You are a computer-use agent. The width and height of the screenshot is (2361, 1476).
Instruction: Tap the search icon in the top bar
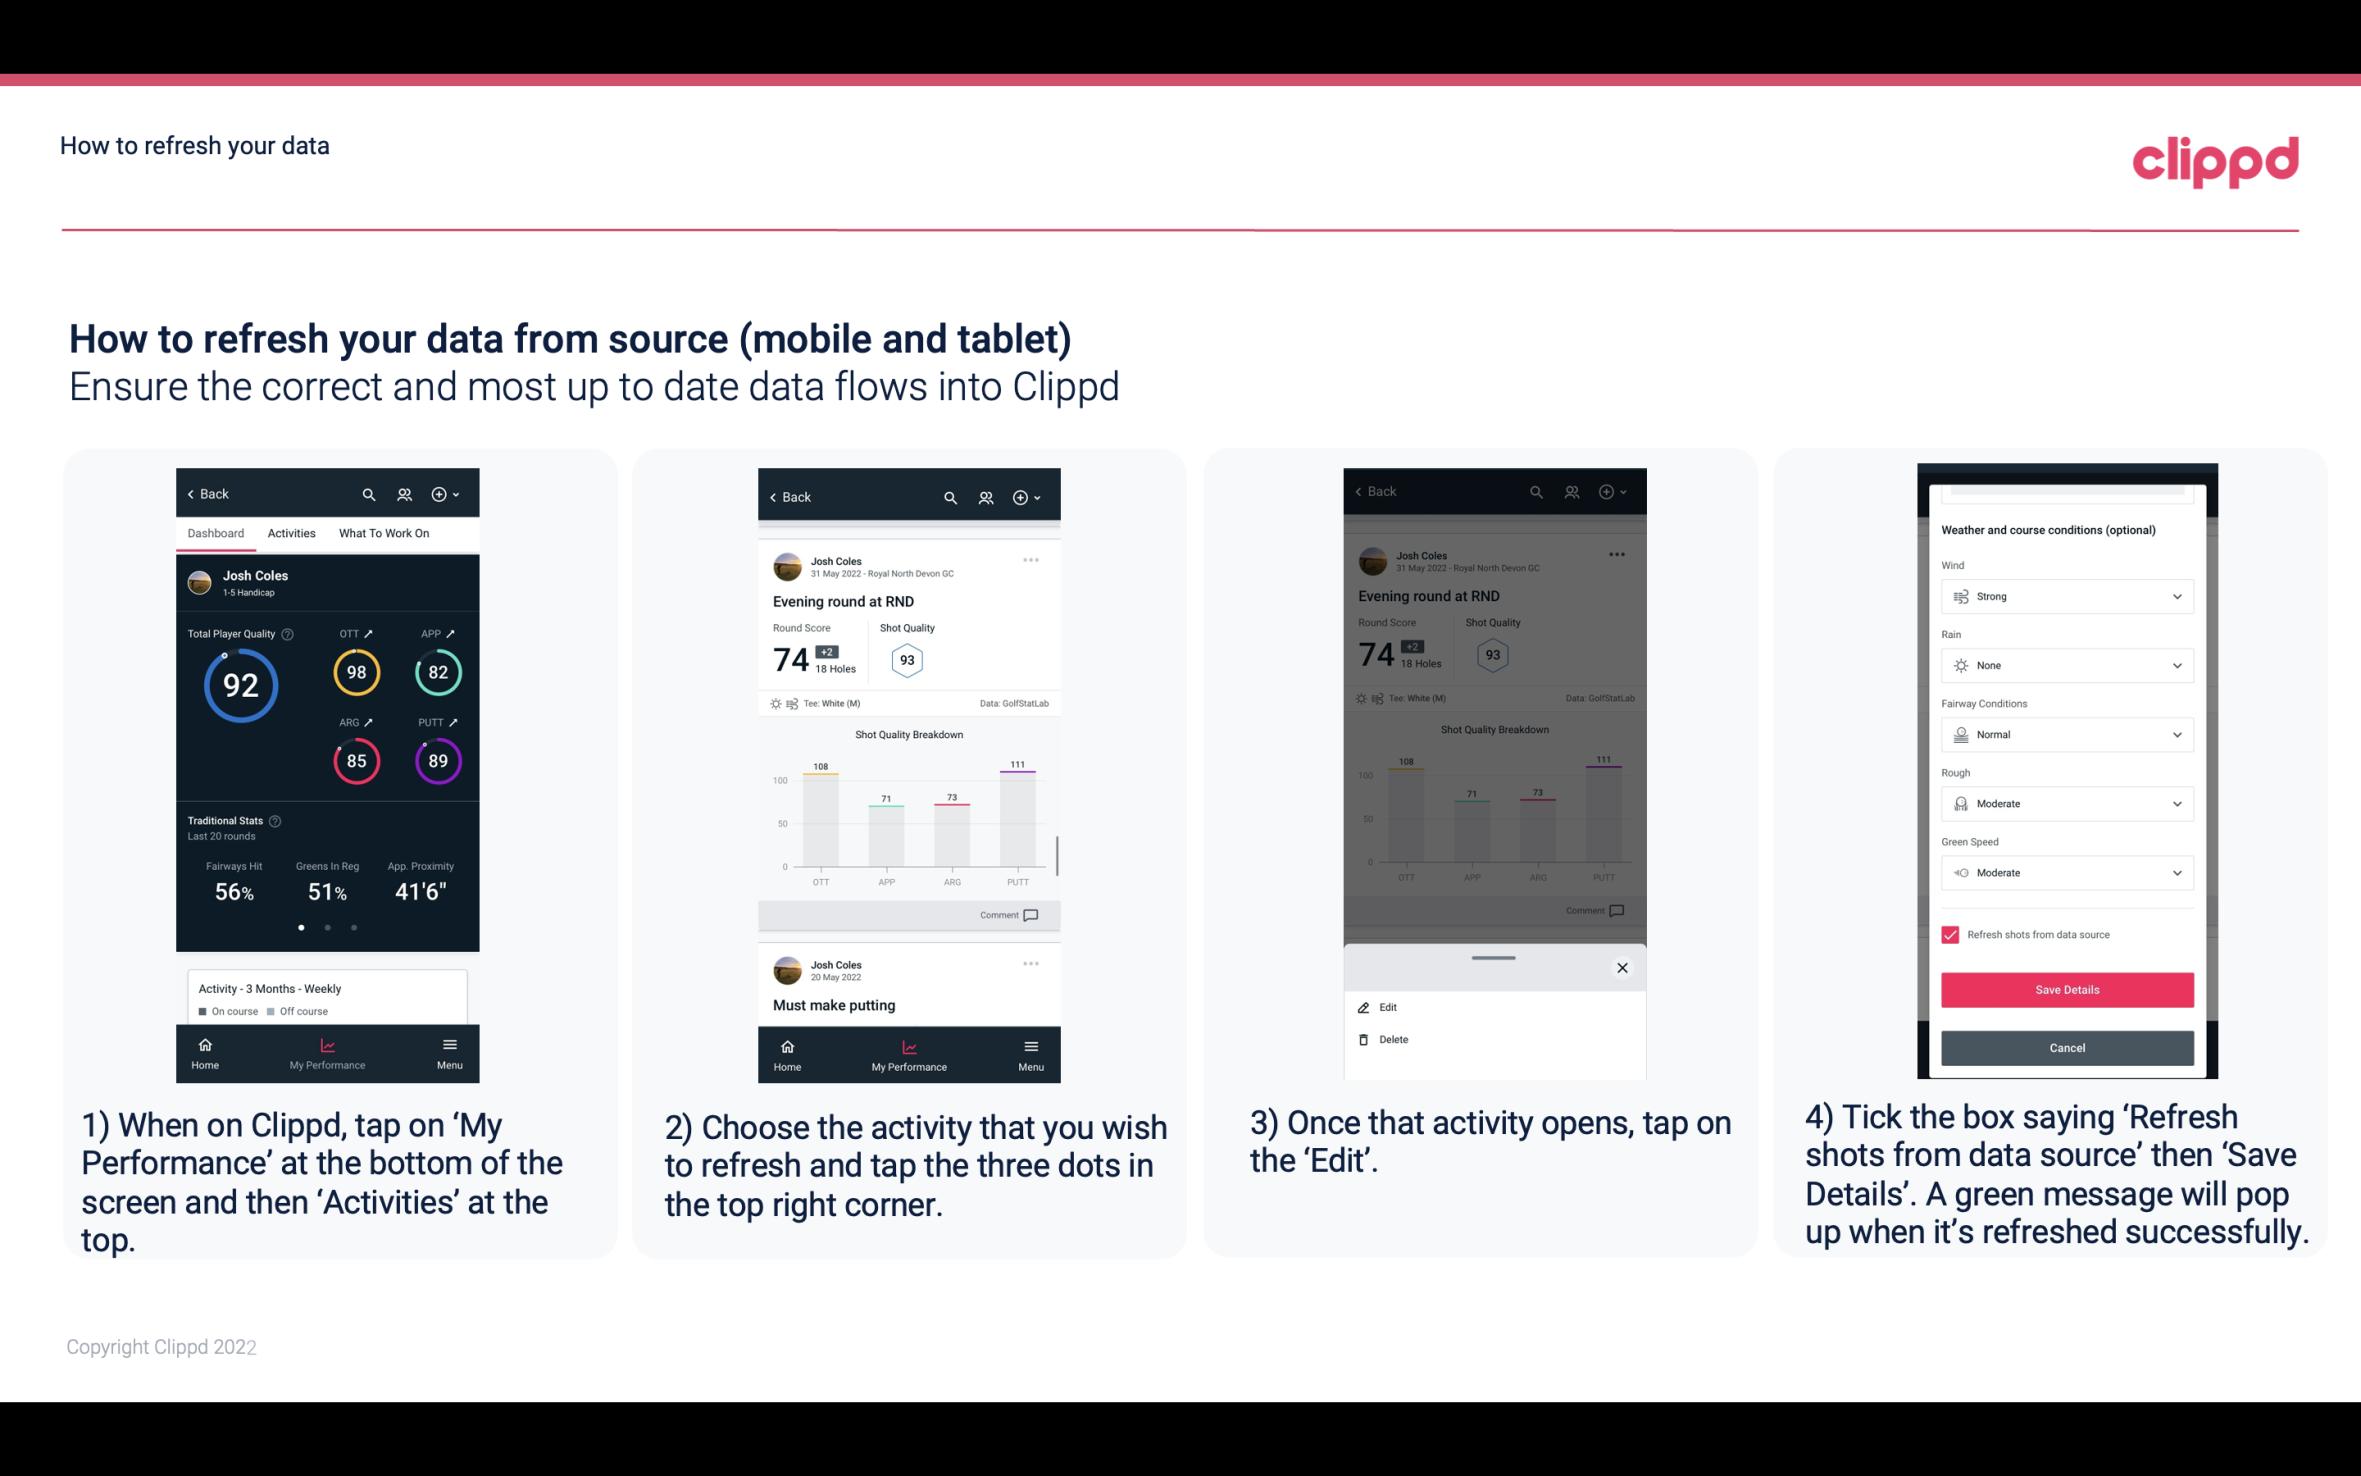371,493
